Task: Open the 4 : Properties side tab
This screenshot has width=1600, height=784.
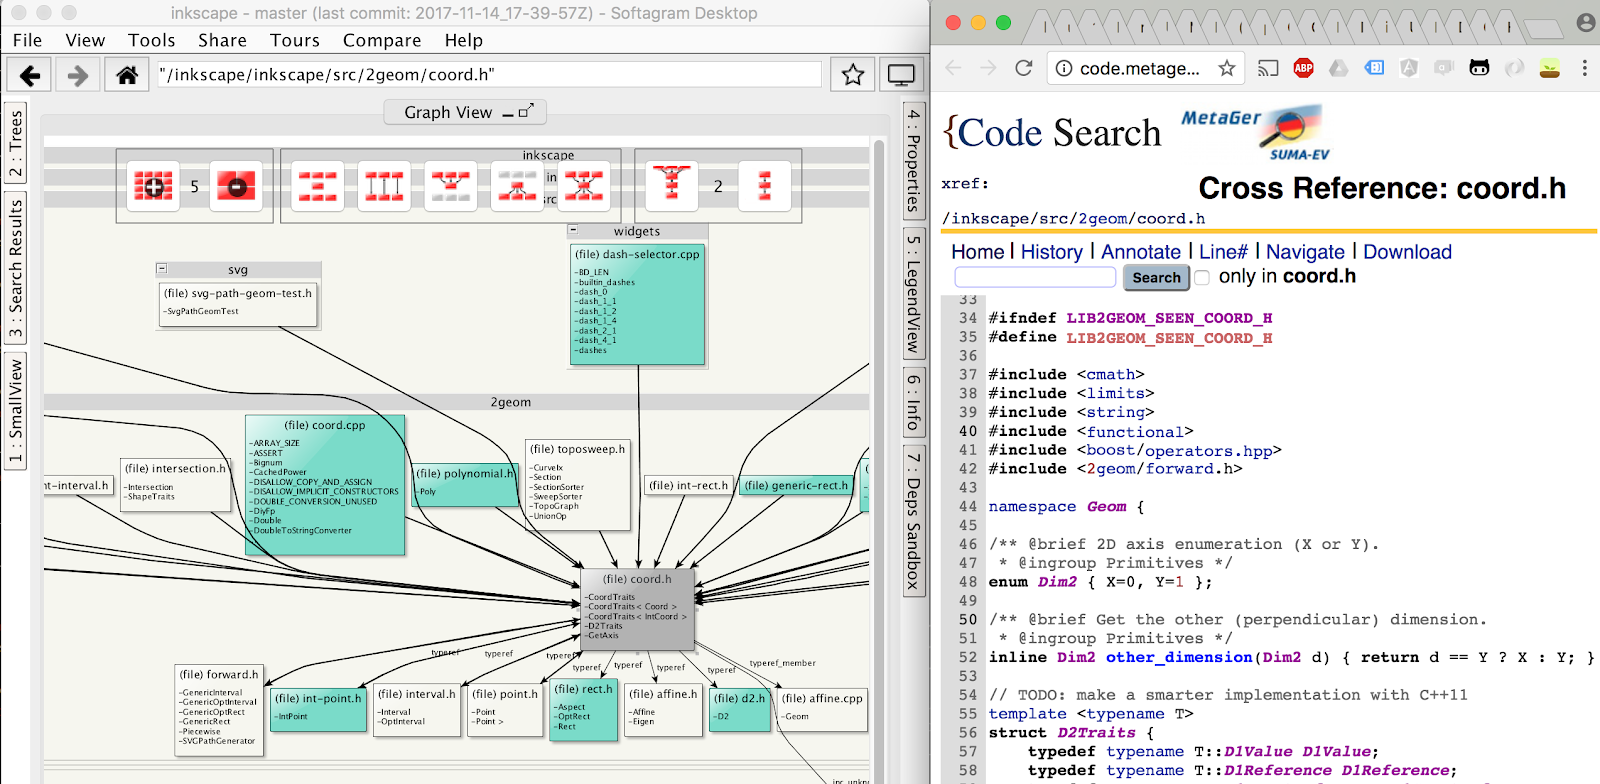Action: (913, 160)
